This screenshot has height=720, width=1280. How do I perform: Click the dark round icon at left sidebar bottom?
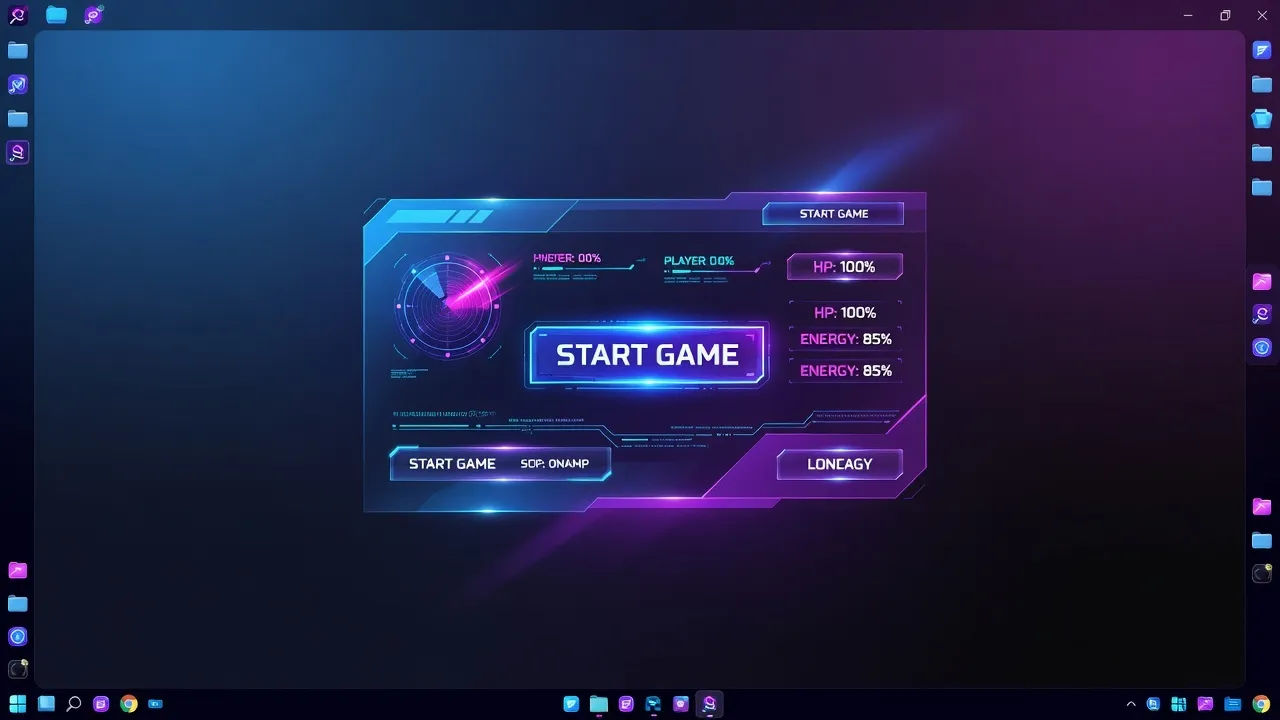point(18,669)
